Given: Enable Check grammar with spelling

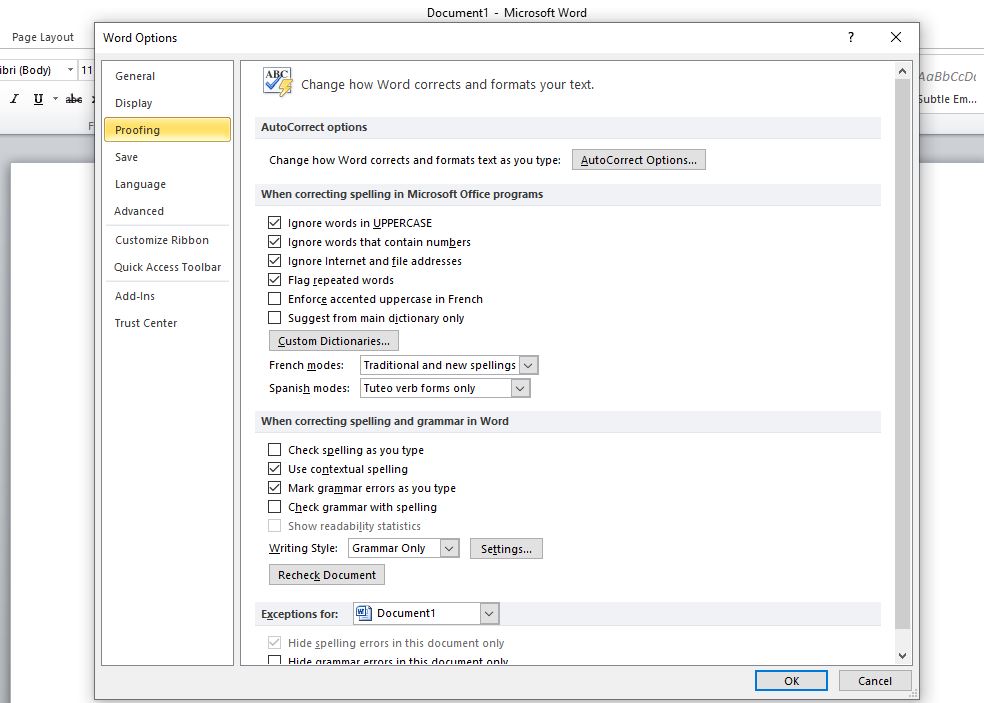Looking at the screenshot, I should pyautogui.click(x=274, y=506).
